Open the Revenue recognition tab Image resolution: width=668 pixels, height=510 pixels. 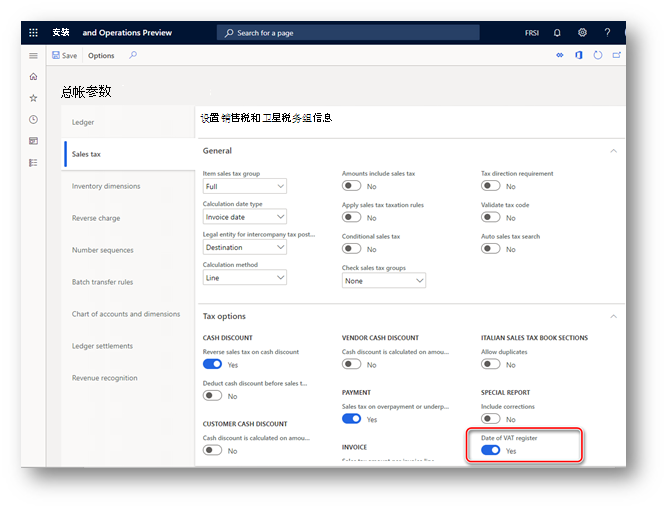point(128,378)
